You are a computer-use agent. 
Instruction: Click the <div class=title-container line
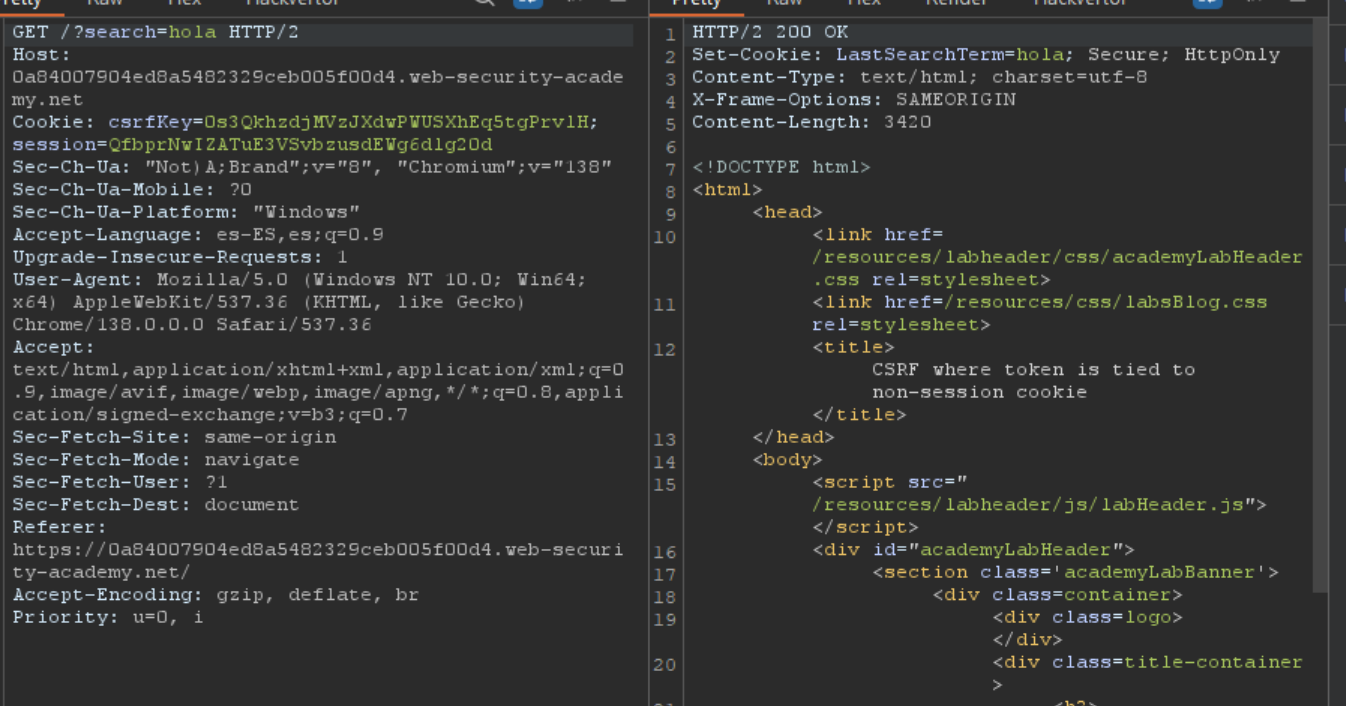click(x=1148, y=662)
